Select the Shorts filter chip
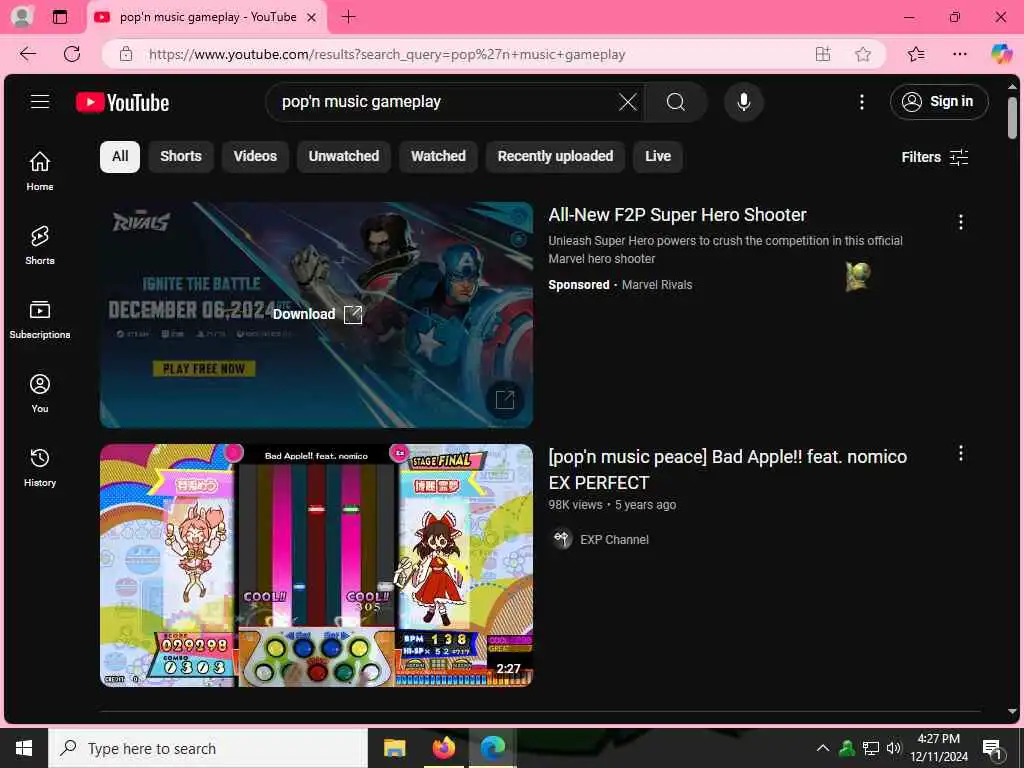Screen dimensions: 1024x768 coord(181,157)
